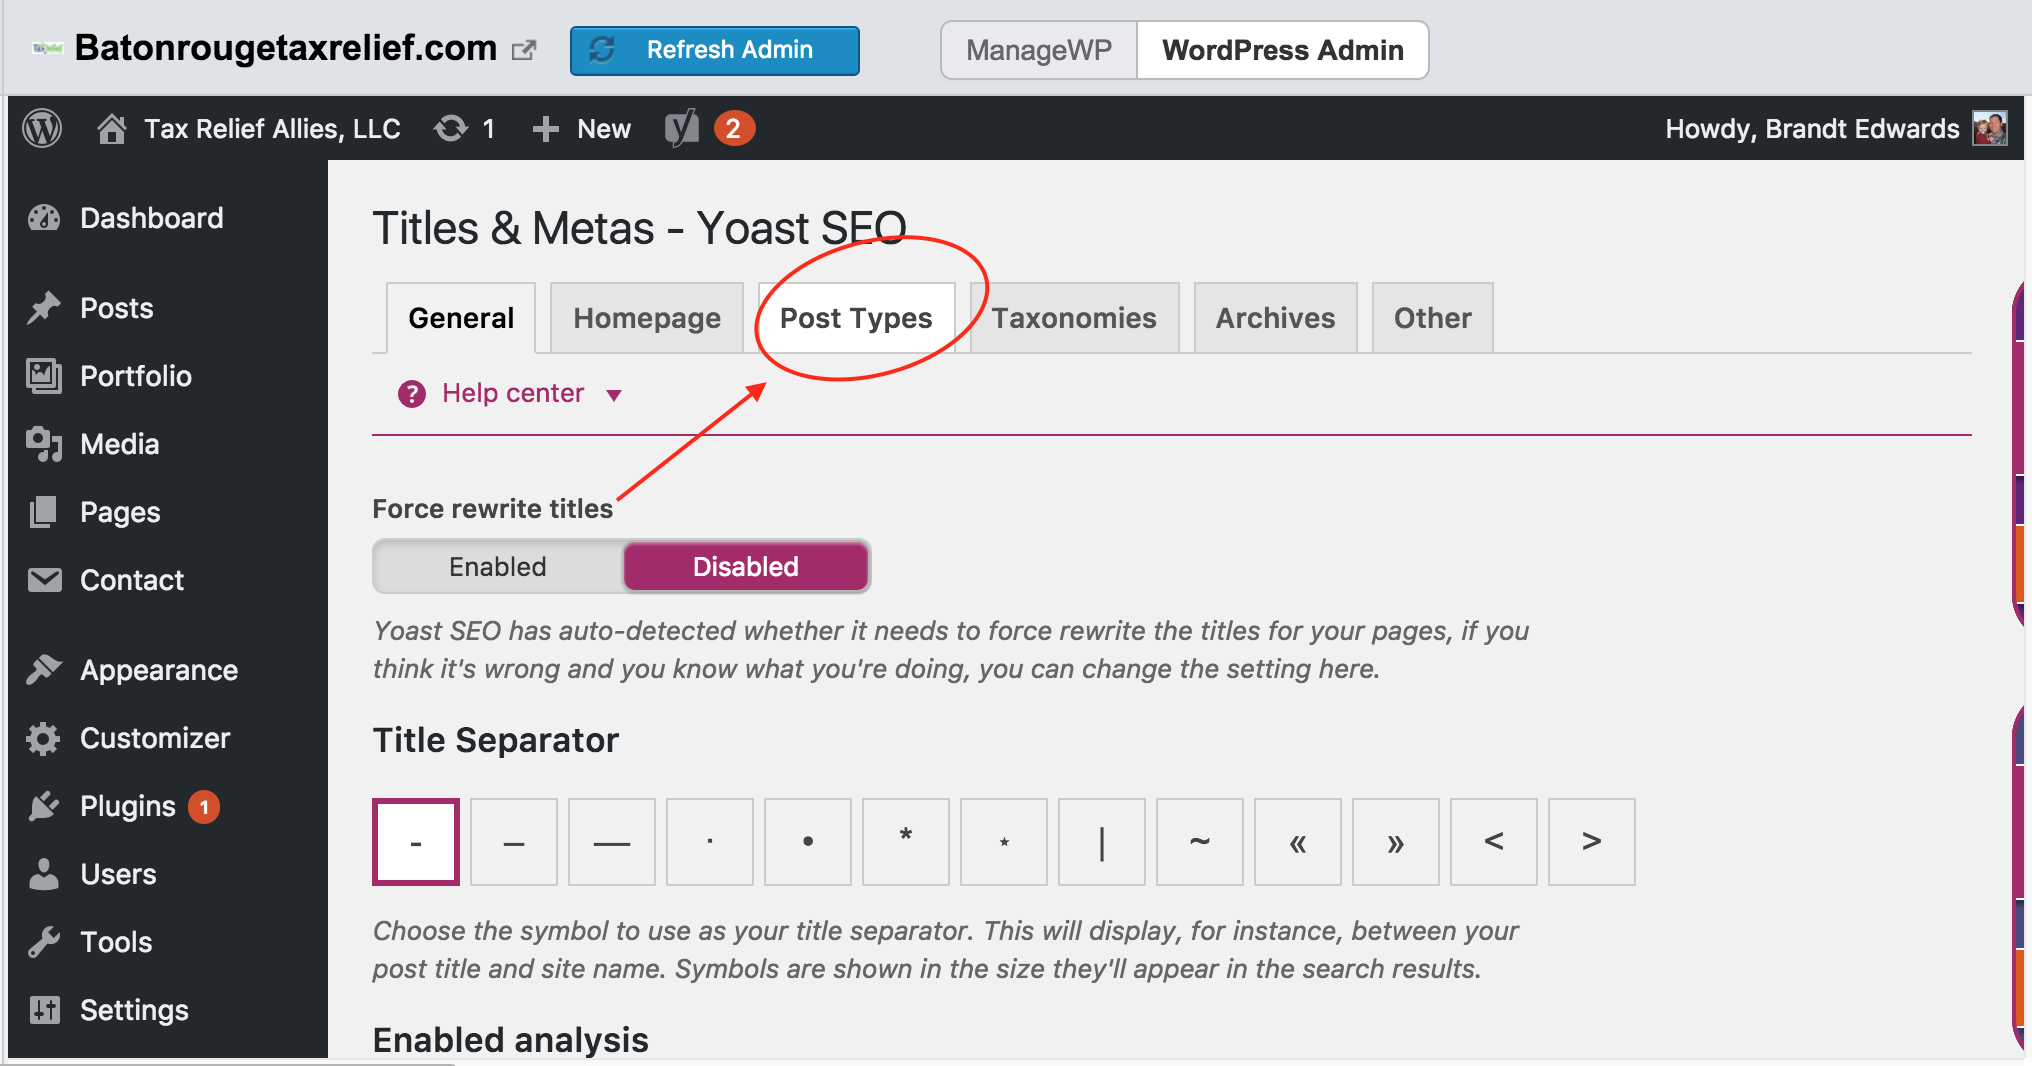Click the Settings sliders icon
Image resolution: width=2032 pixels, height=1066 pixels.
point(44,1010)
